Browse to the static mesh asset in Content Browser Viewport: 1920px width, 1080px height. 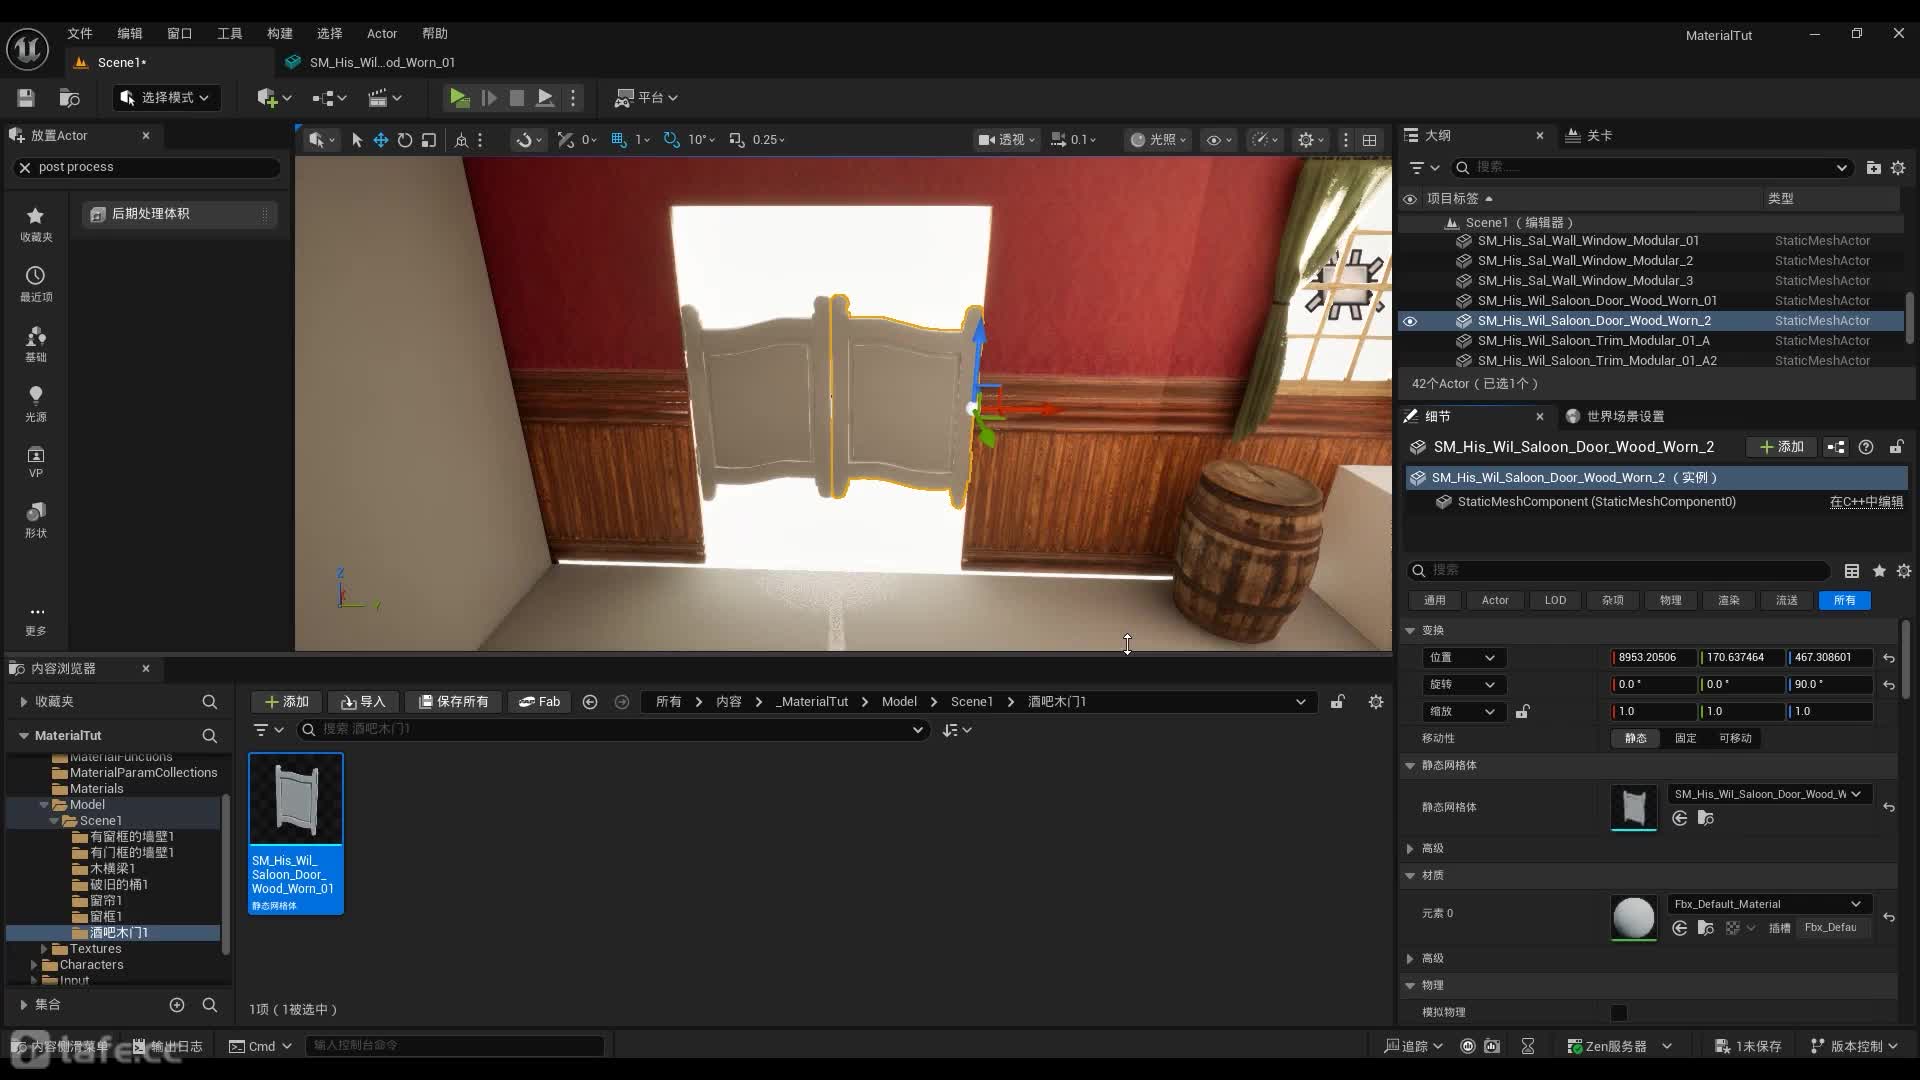point(1705,818)
